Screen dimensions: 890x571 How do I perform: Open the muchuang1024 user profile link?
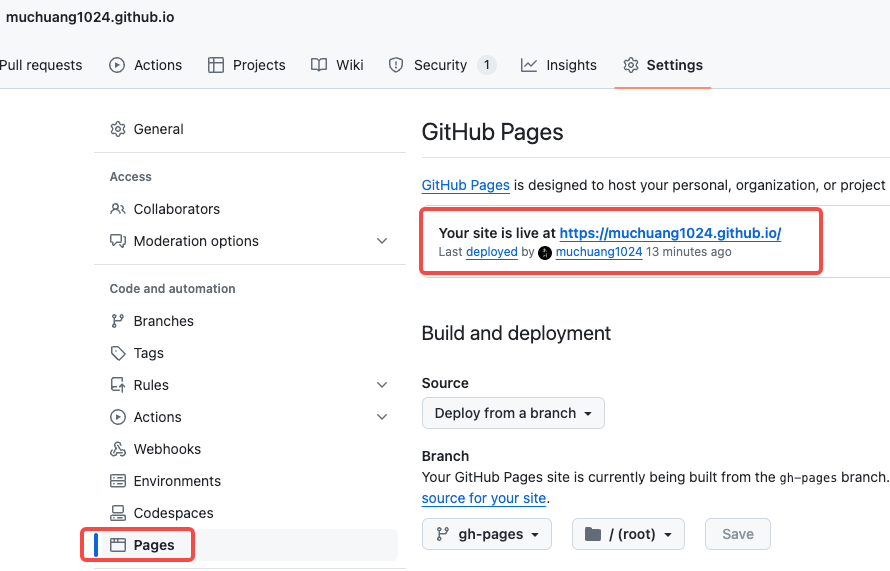[599, 252]
